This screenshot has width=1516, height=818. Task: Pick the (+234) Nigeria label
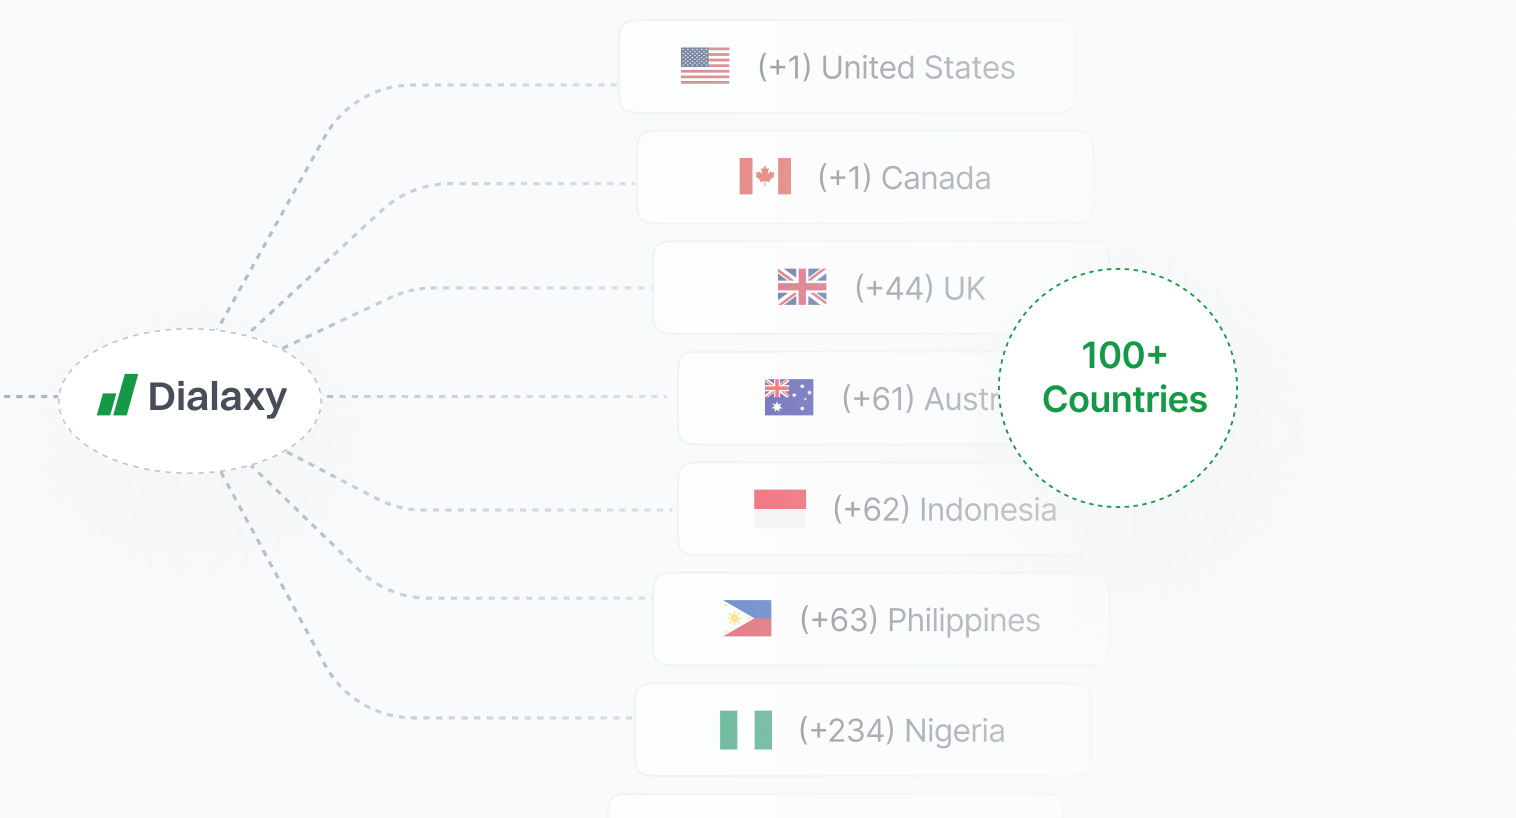pos(901,731)
